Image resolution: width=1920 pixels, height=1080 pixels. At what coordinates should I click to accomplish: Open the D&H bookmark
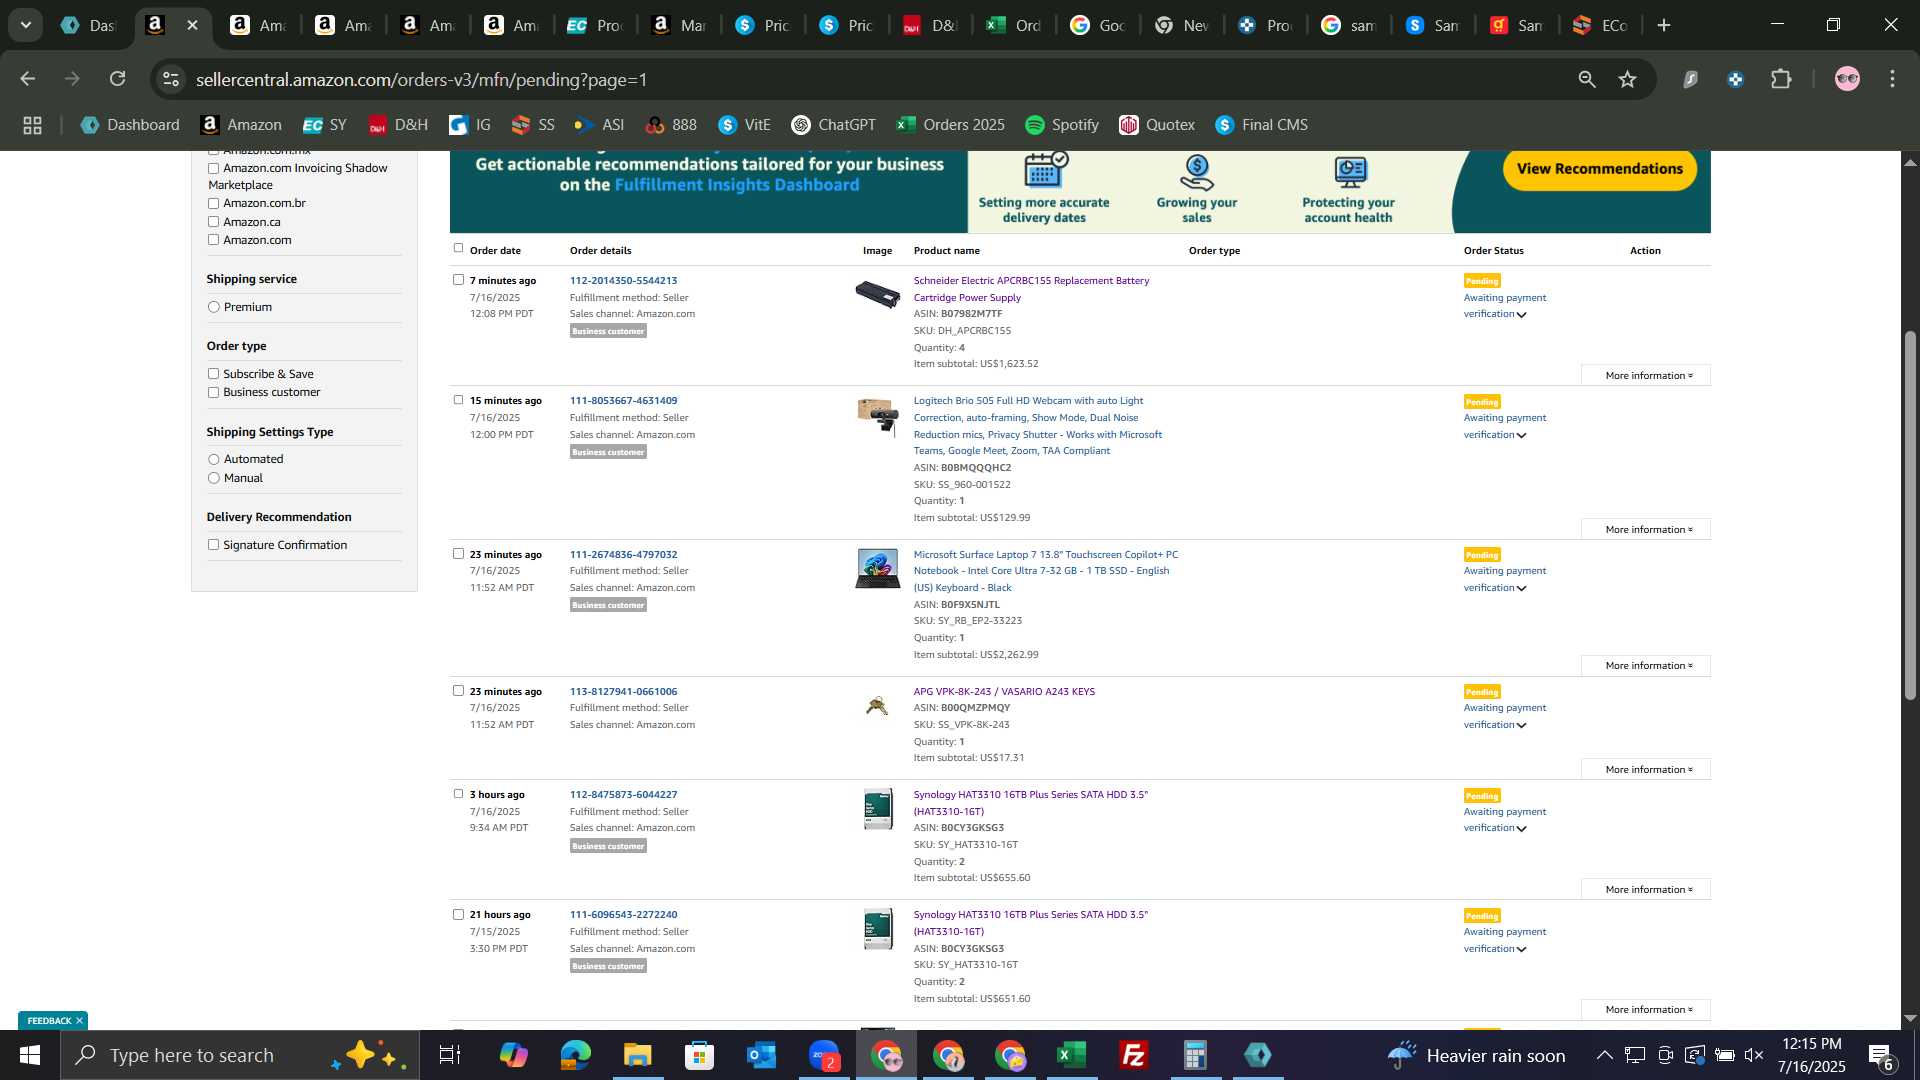point(398,125)
